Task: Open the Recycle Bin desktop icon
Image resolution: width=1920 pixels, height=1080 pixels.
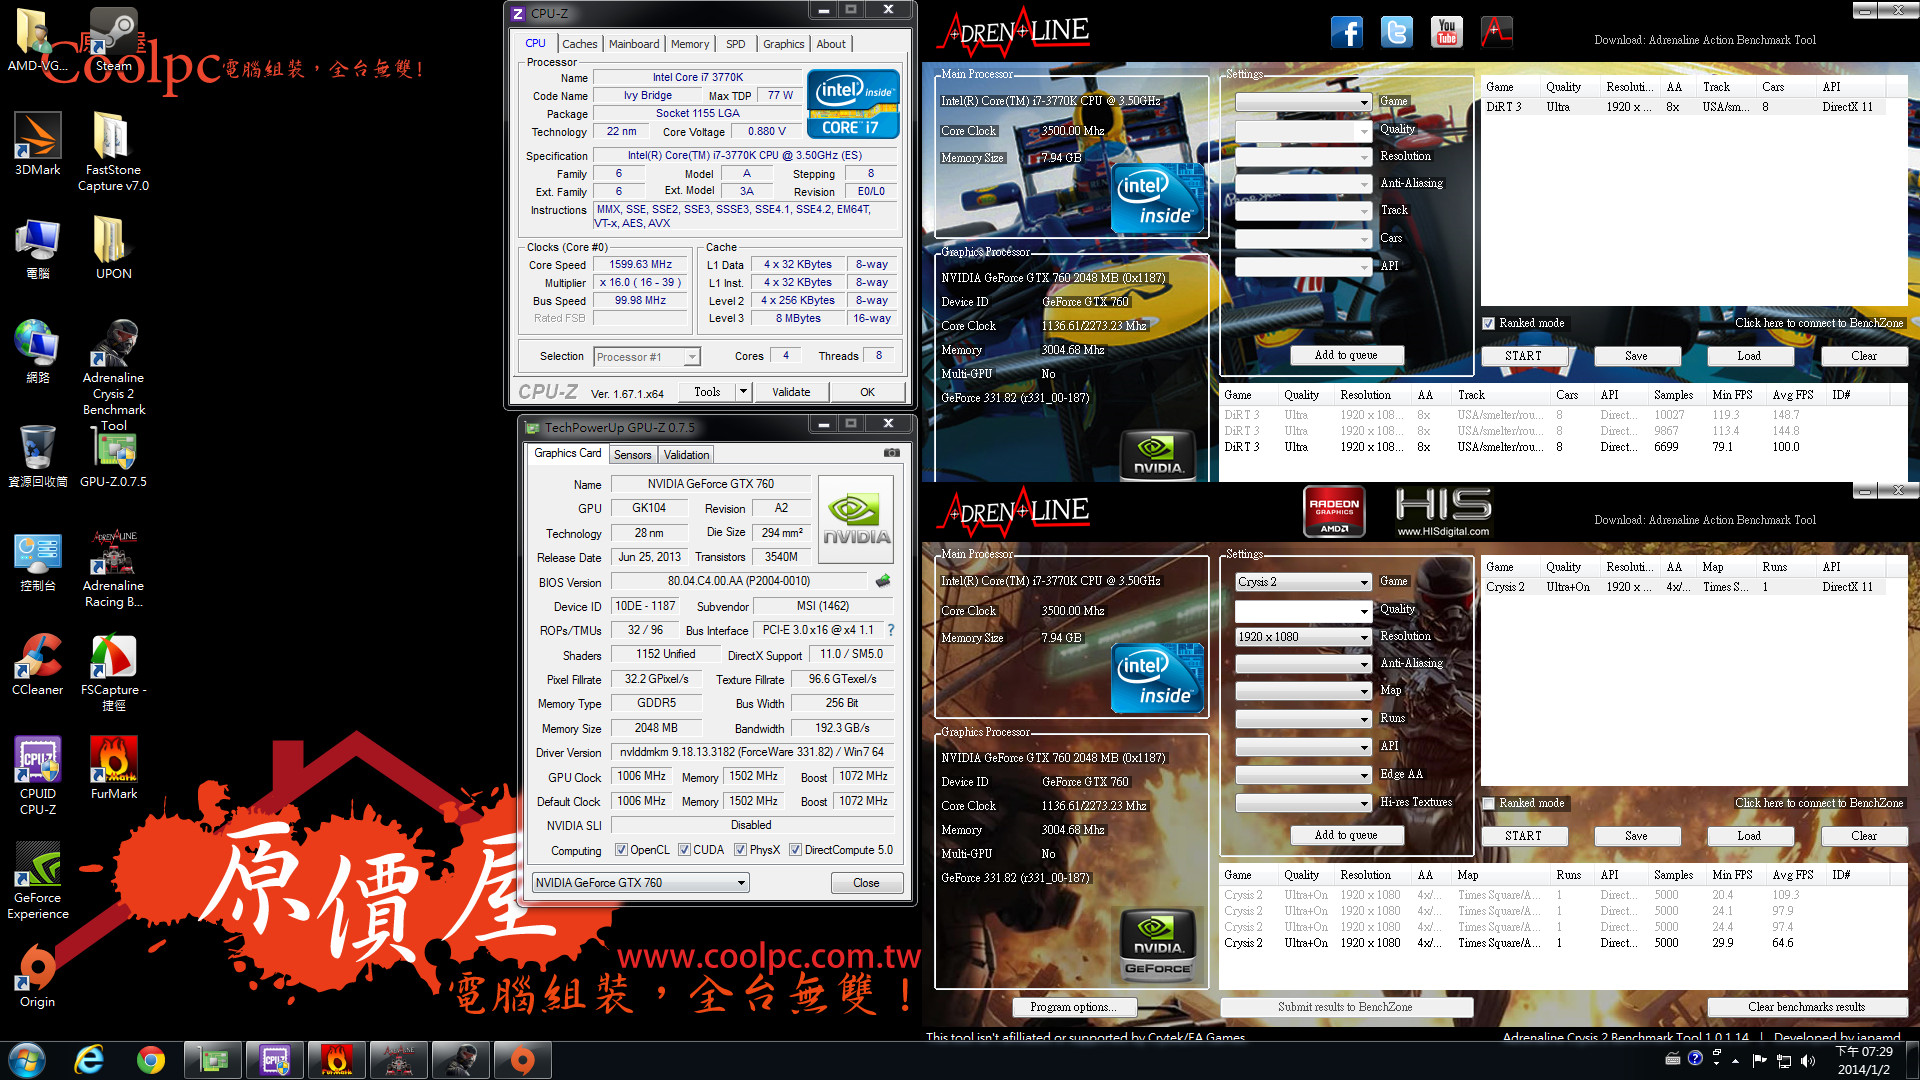Action: [x=37, y=456]
